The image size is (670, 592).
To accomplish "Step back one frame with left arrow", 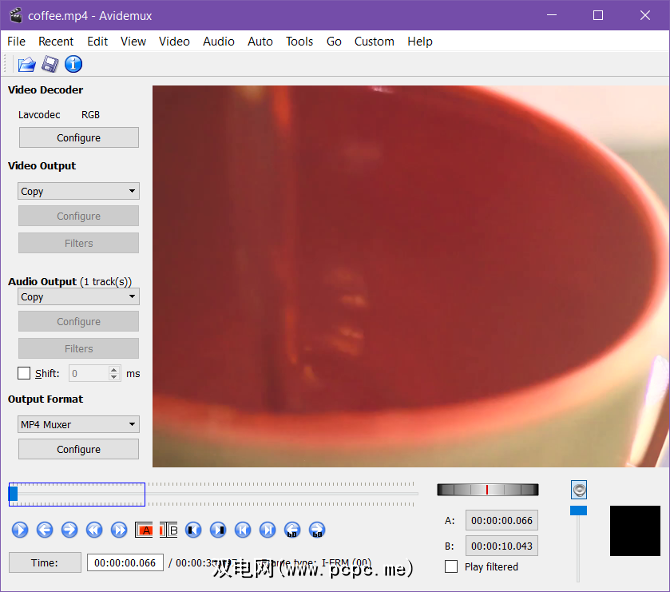I will (45, 530).
